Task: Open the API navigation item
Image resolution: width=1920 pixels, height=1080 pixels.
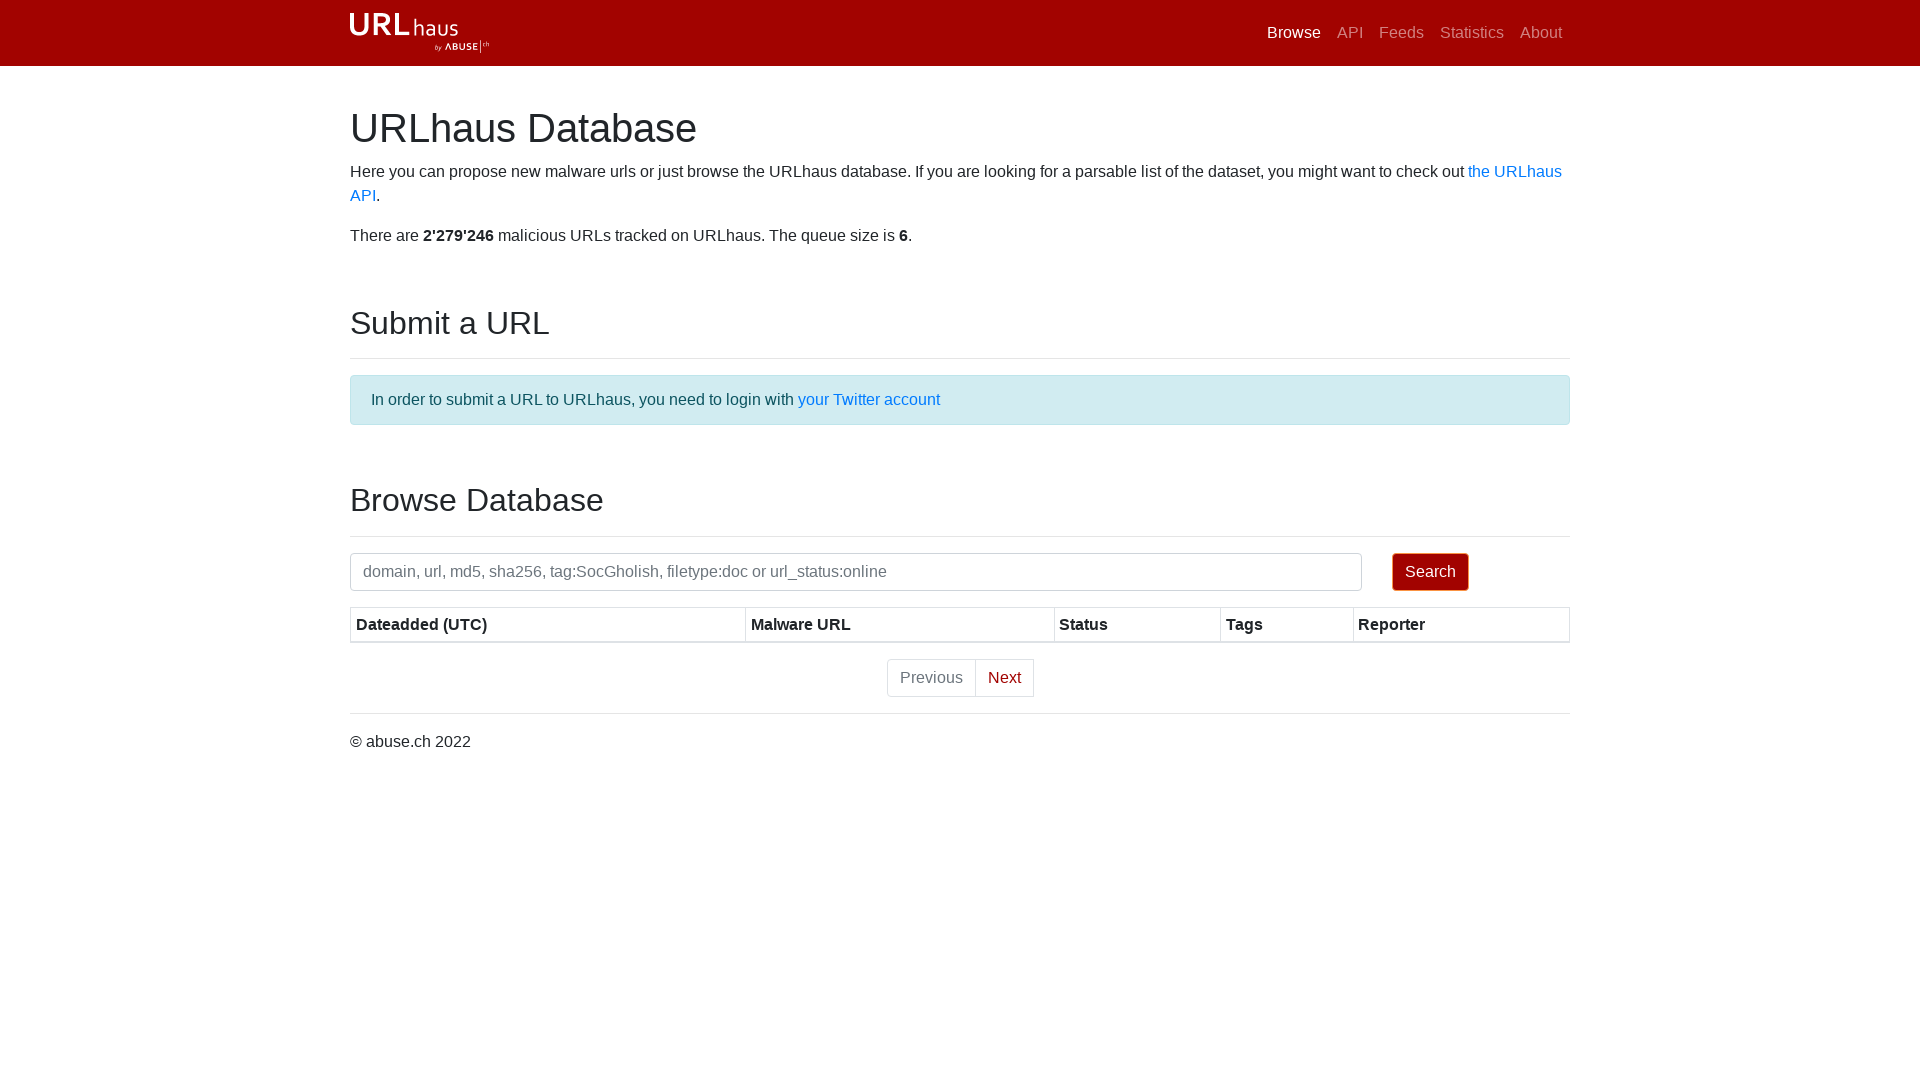Action: click(1349, 33)
